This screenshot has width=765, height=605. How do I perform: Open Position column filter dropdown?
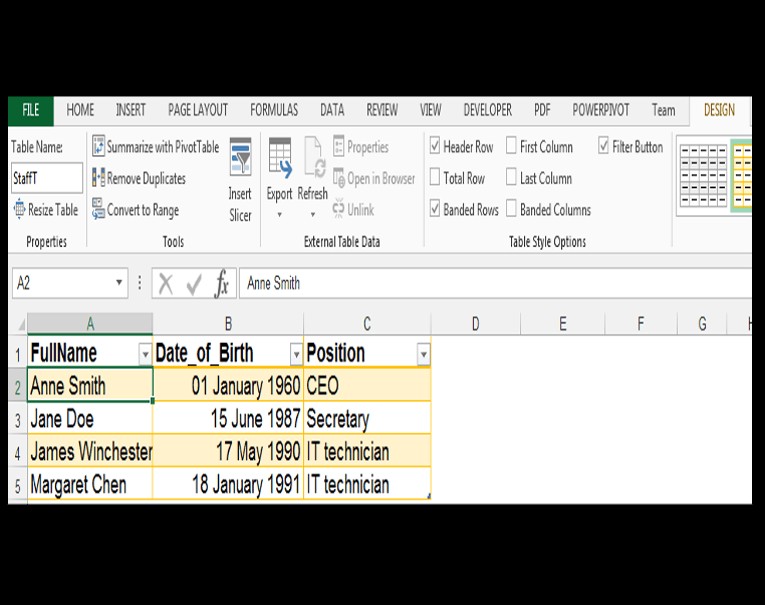click(x=423, y=355)
